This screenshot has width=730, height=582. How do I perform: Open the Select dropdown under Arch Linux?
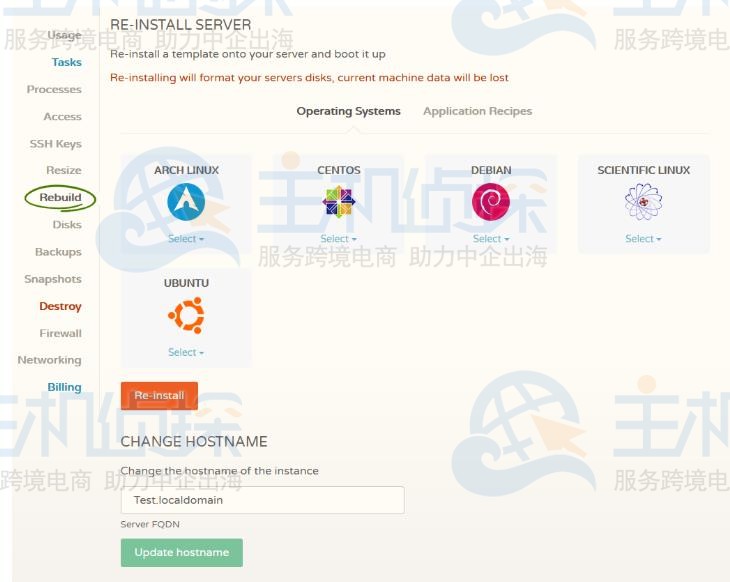pos(186,239)
